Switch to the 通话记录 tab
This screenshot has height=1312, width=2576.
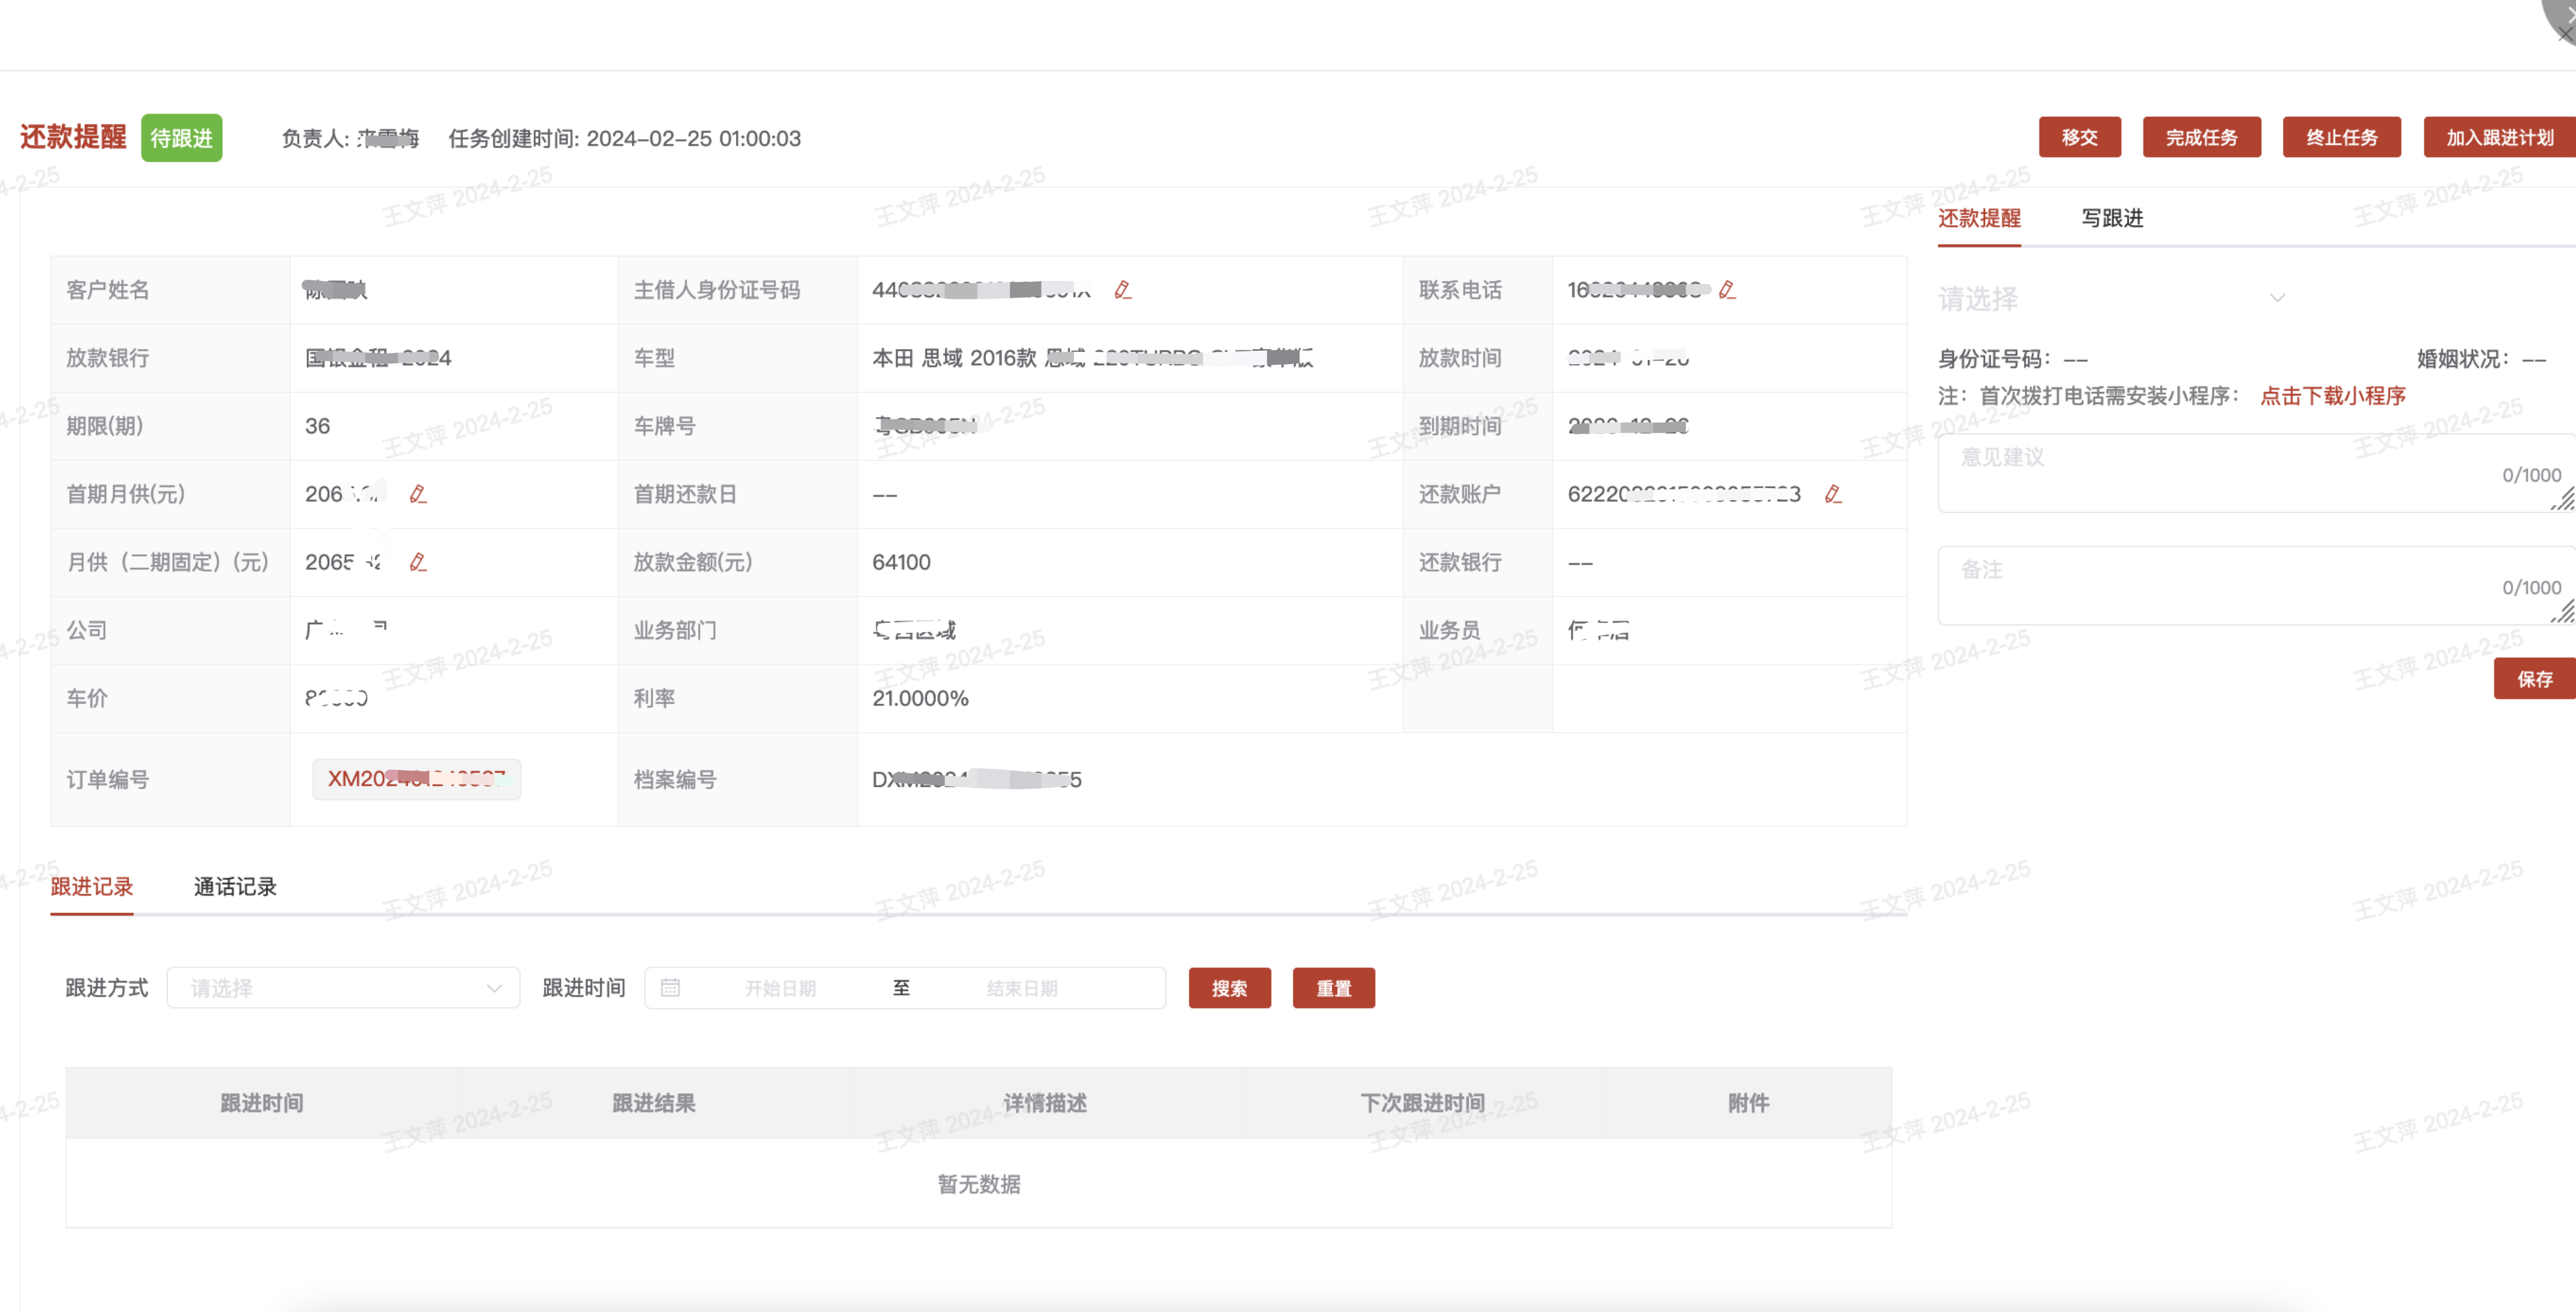[235, 887]
